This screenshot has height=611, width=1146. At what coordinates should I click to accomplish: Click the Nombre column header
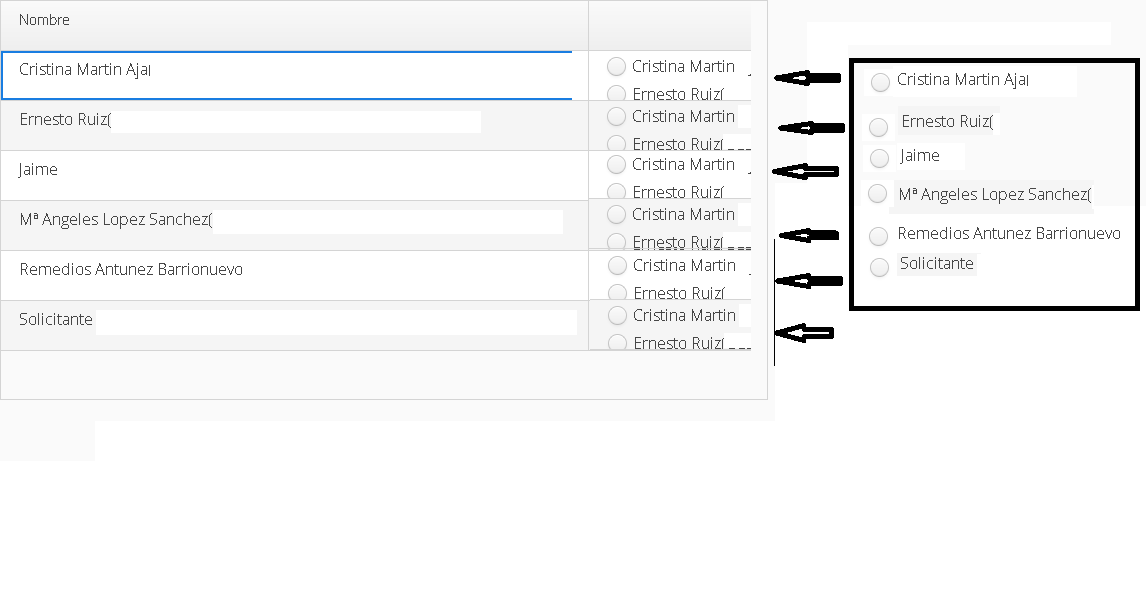click(x=45, y=20)
